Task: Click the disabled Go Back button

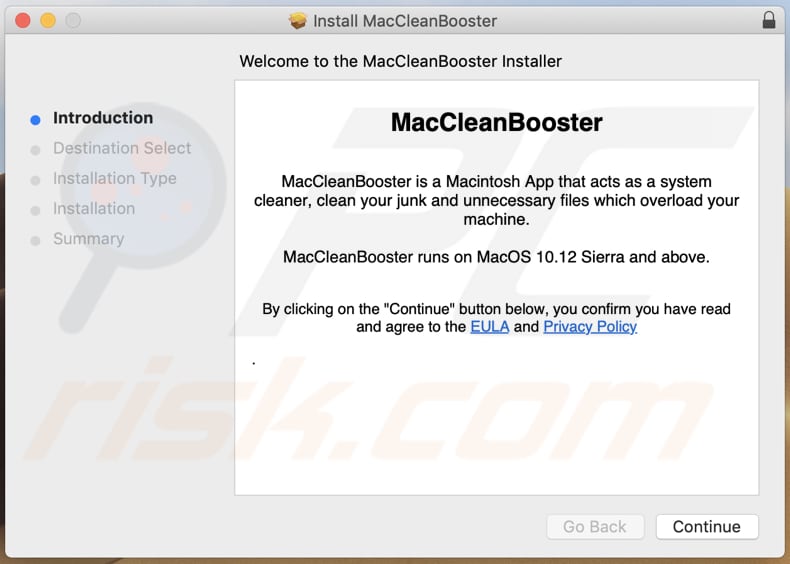Action: coord(595,527)
